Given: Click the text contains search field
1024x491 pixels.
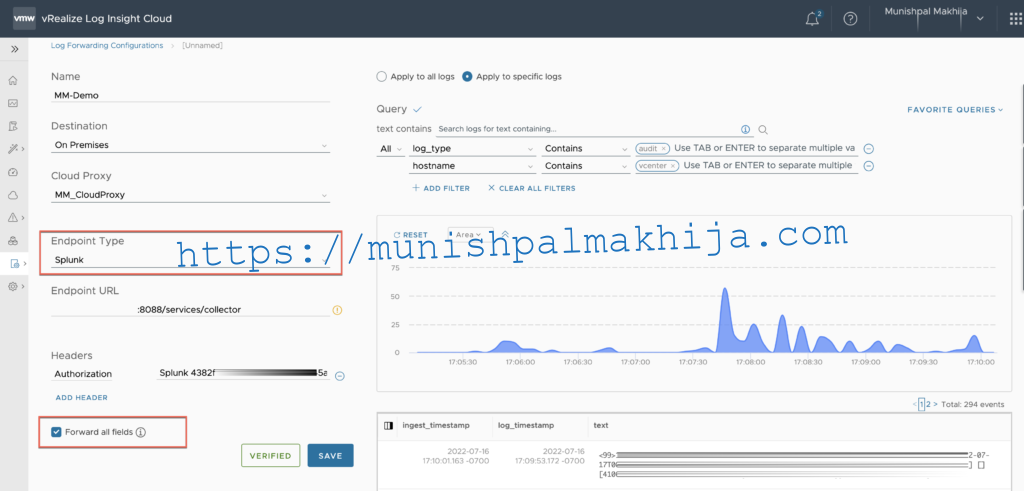Looking at the screenshot, I should point(594,129).
